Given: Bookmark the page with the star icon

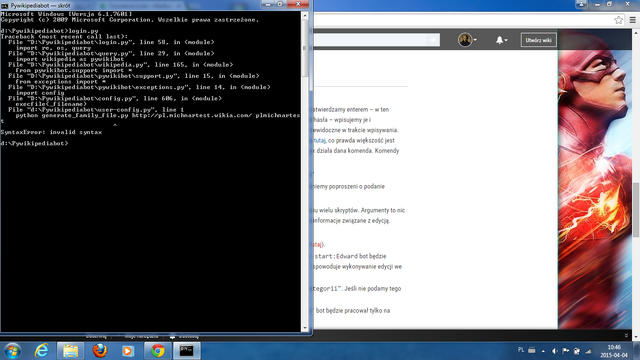Looking at the screenshot, I should [619, 20].
